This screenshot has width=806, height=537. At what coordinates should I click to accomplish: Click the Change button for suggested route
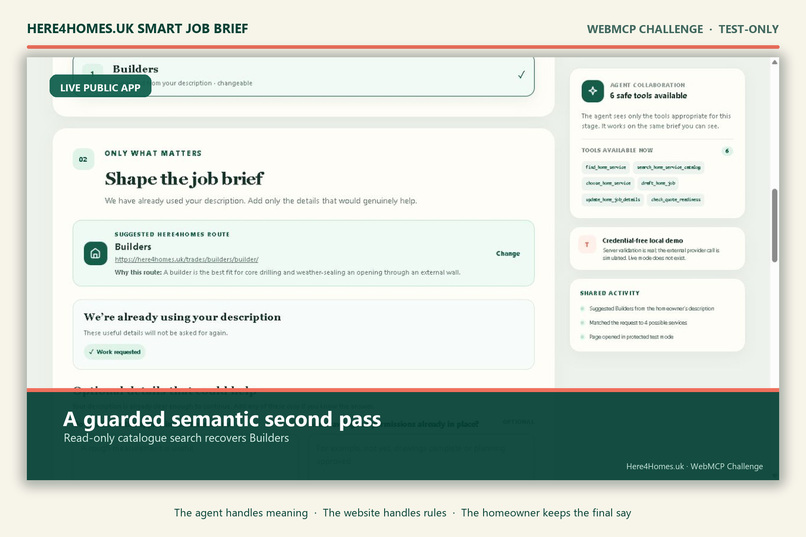click(x=508, y=253)
